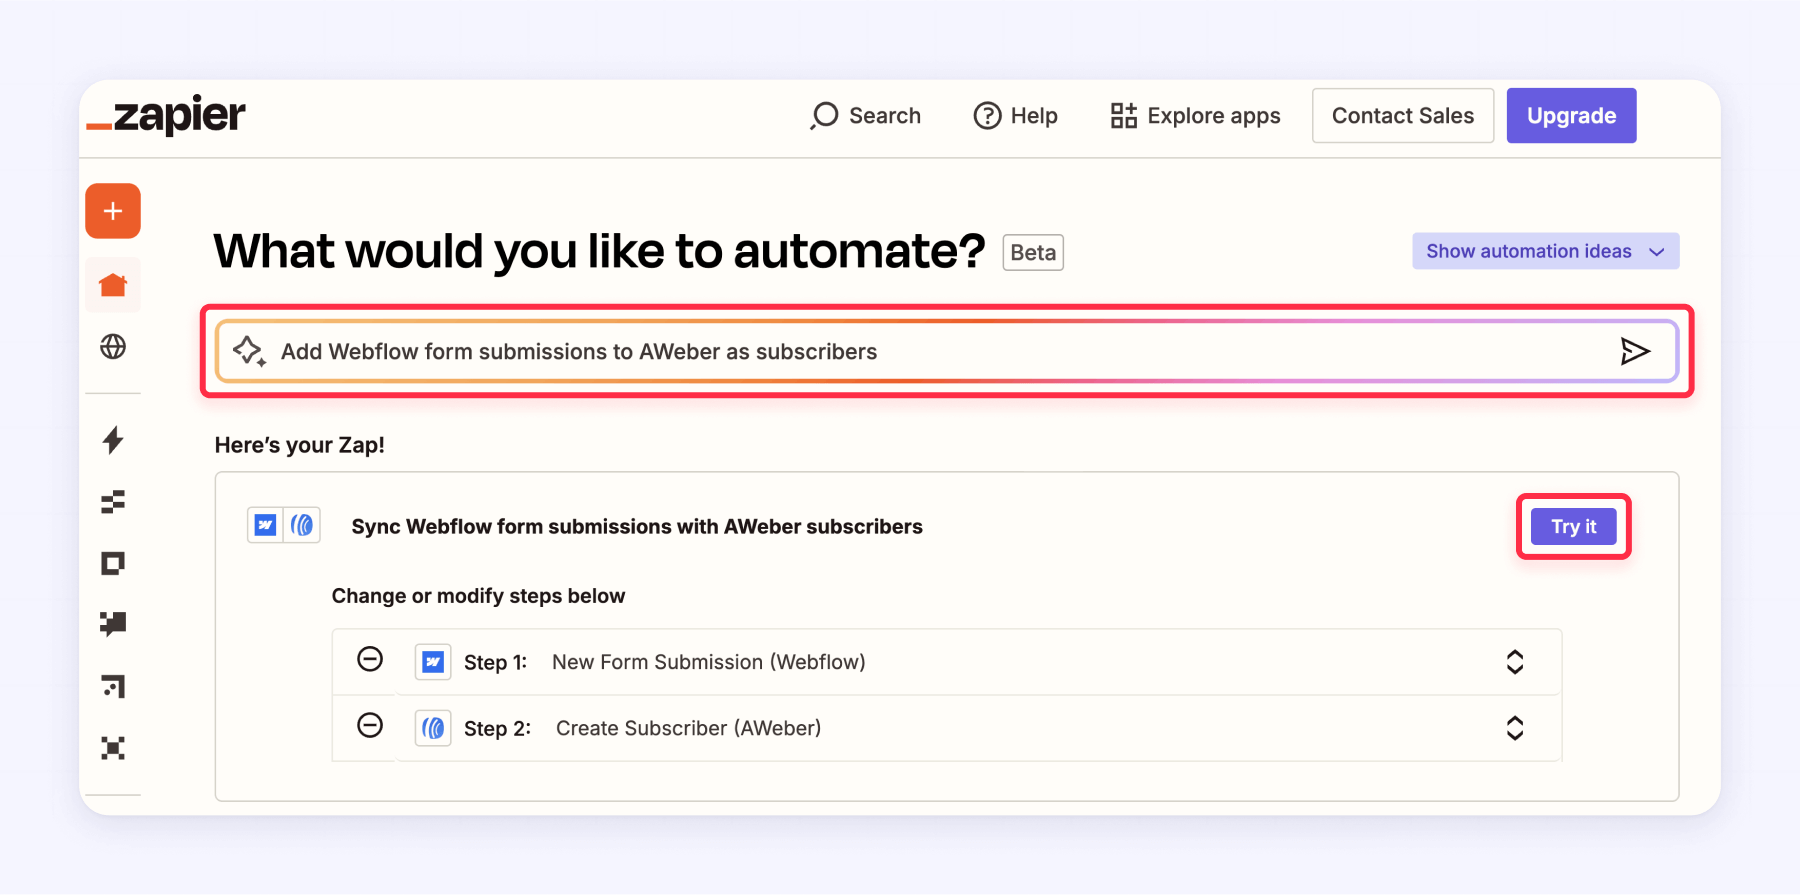This screenshot has height=895, width=1800.
Task: Open the Agents sidebar icon at bottom
Action: (x=113, y=748)
